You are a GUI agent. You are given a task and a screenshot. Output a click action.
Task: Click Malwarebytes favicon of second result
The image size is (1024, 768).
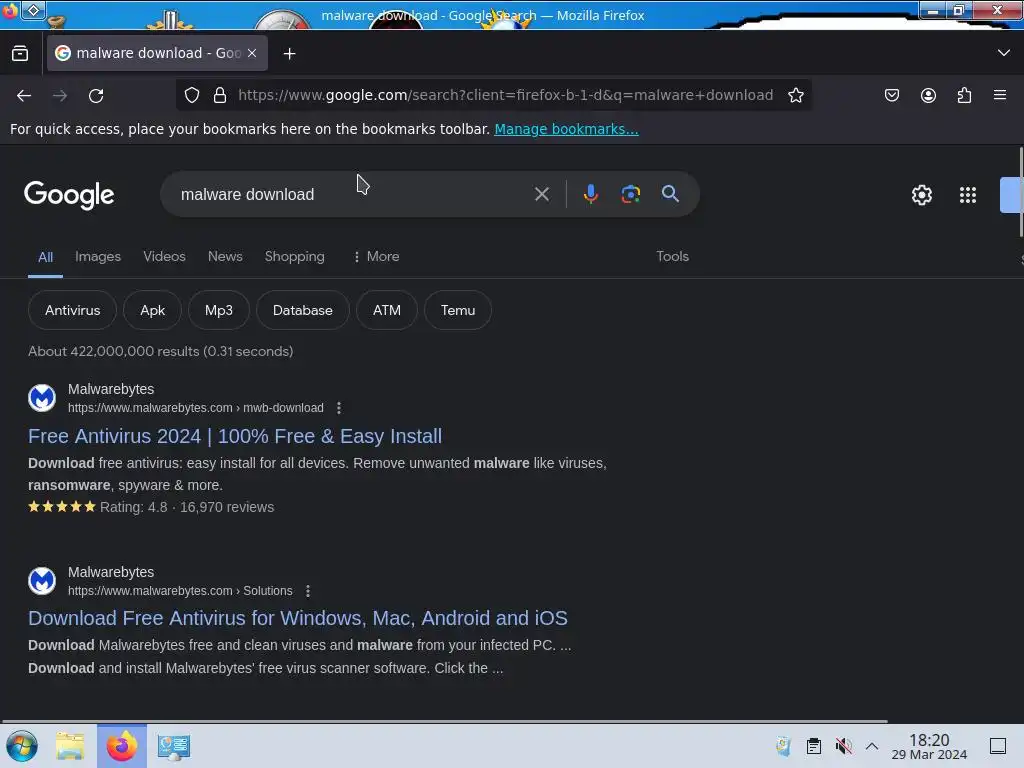click(x=42, y=581)
